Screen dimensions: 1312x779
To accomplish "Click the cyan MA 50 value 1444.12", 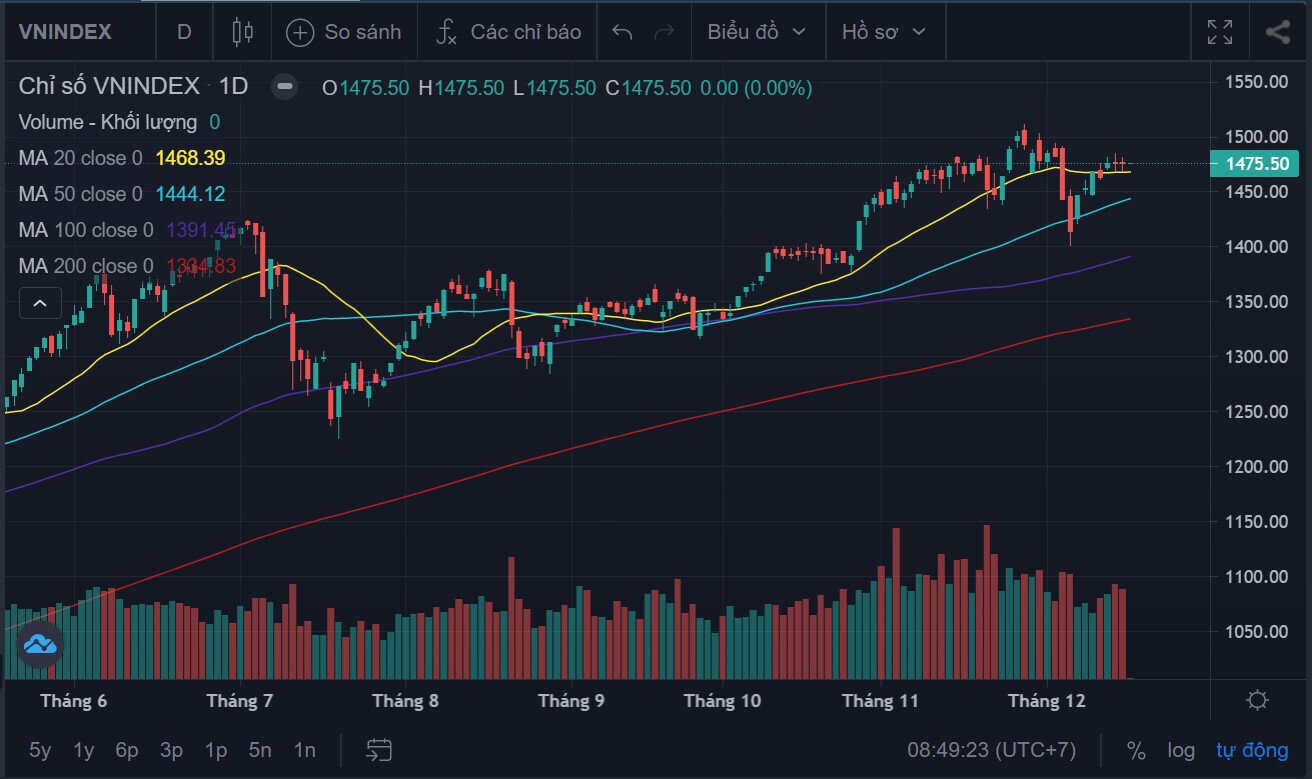I will click(190, 194).
